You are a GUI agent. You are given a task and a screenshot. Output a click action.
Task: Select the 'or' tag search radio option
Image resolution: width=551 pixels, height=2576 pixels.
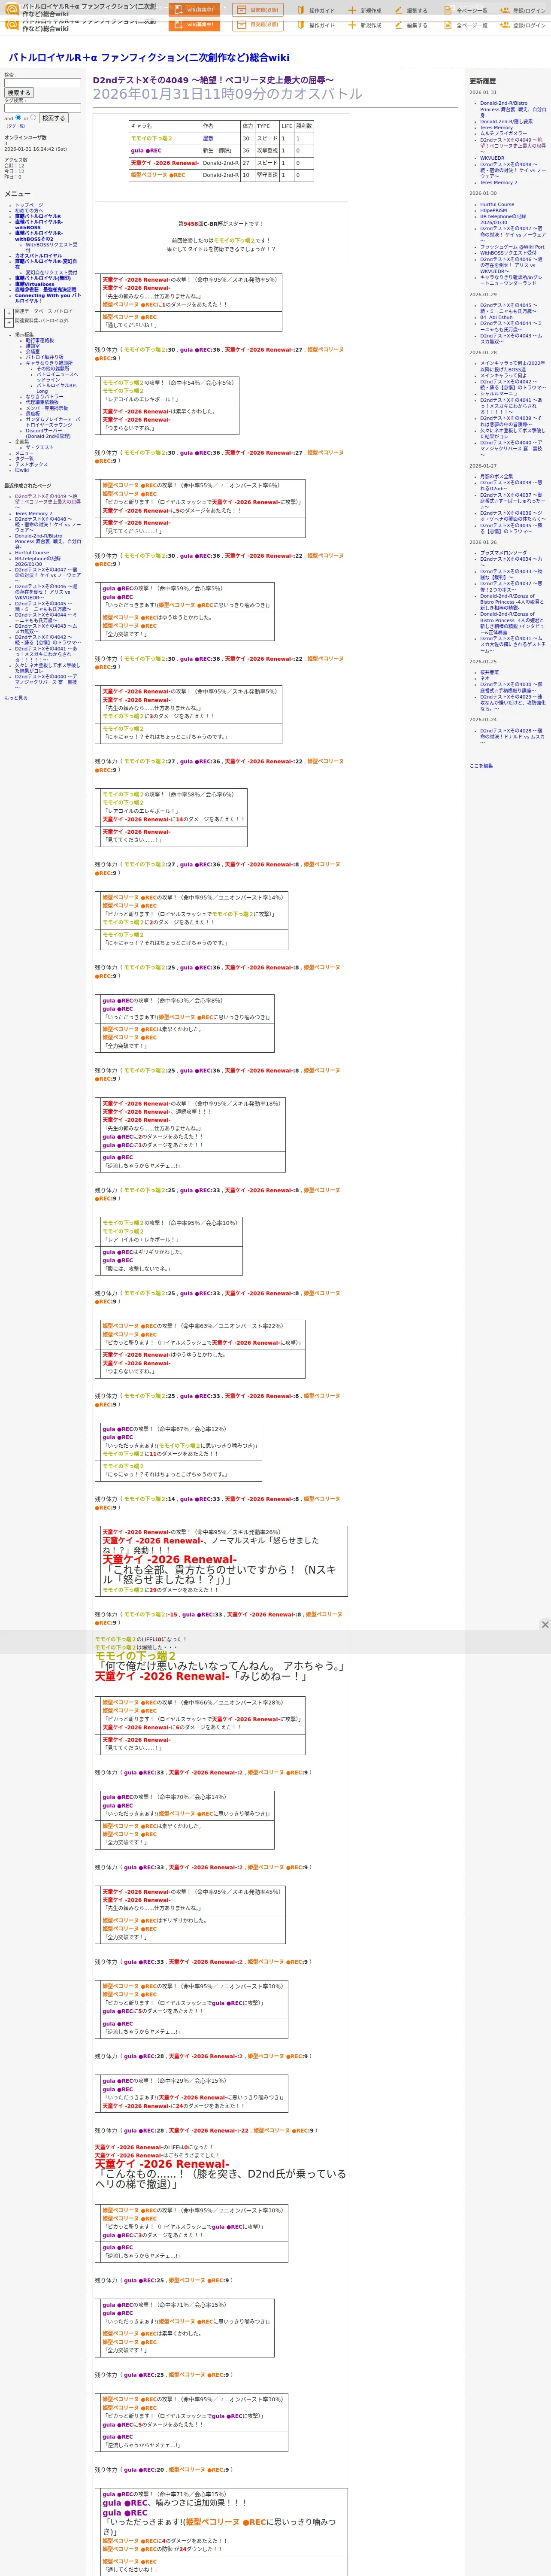pyautogui.click(x=33, y=117)
